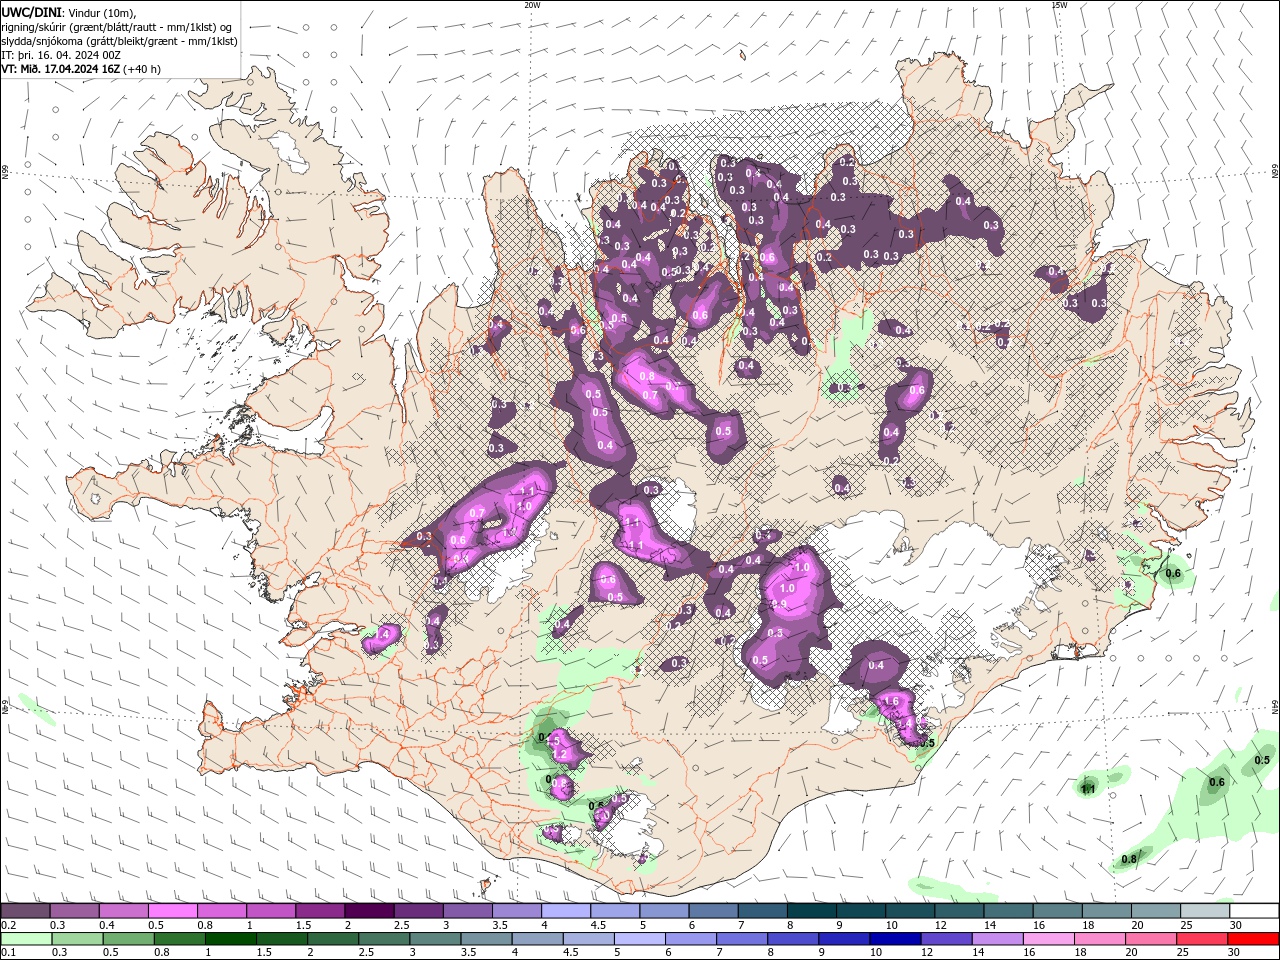
Task: Select the darkest purple 2 snow legend swatch
Action: point(369,911)
